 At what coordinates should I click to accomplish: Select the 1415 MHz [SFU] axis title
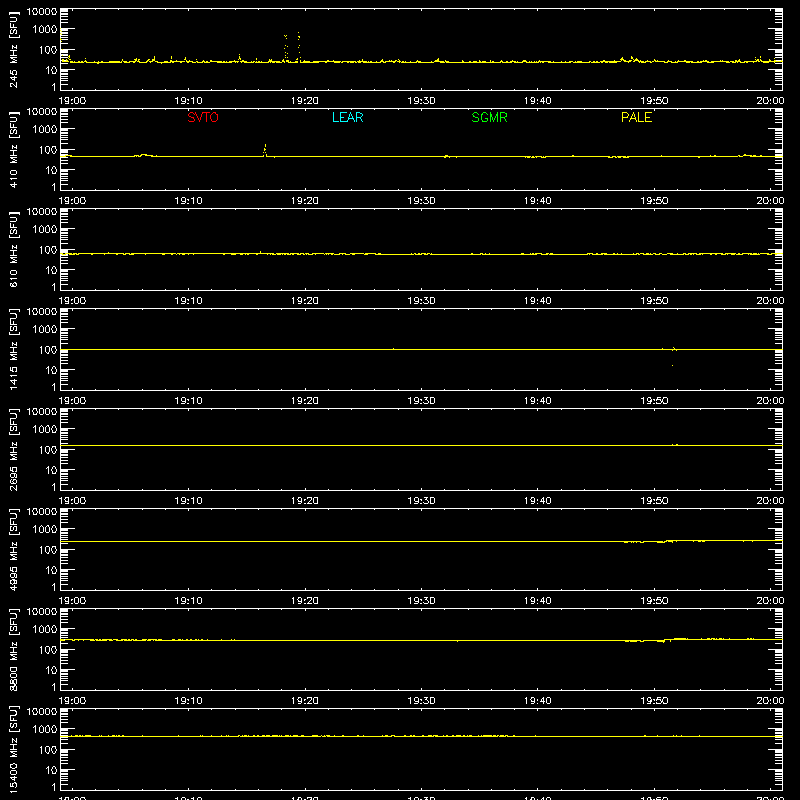(x=13, y=349)
